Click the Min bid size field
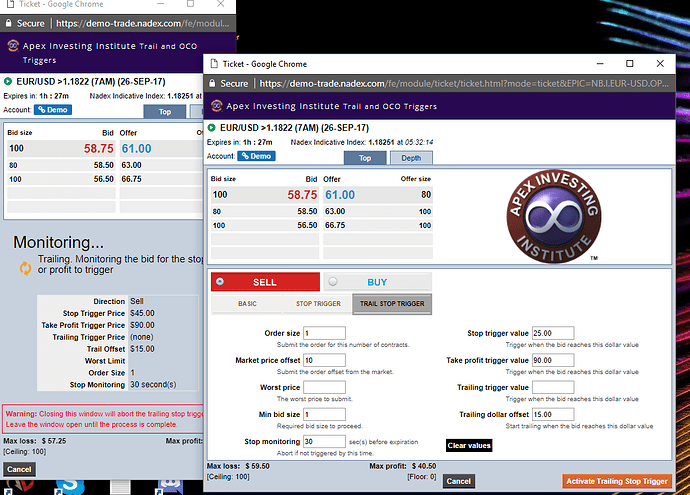This screenshot has height=495, width=690. point(324,414)
